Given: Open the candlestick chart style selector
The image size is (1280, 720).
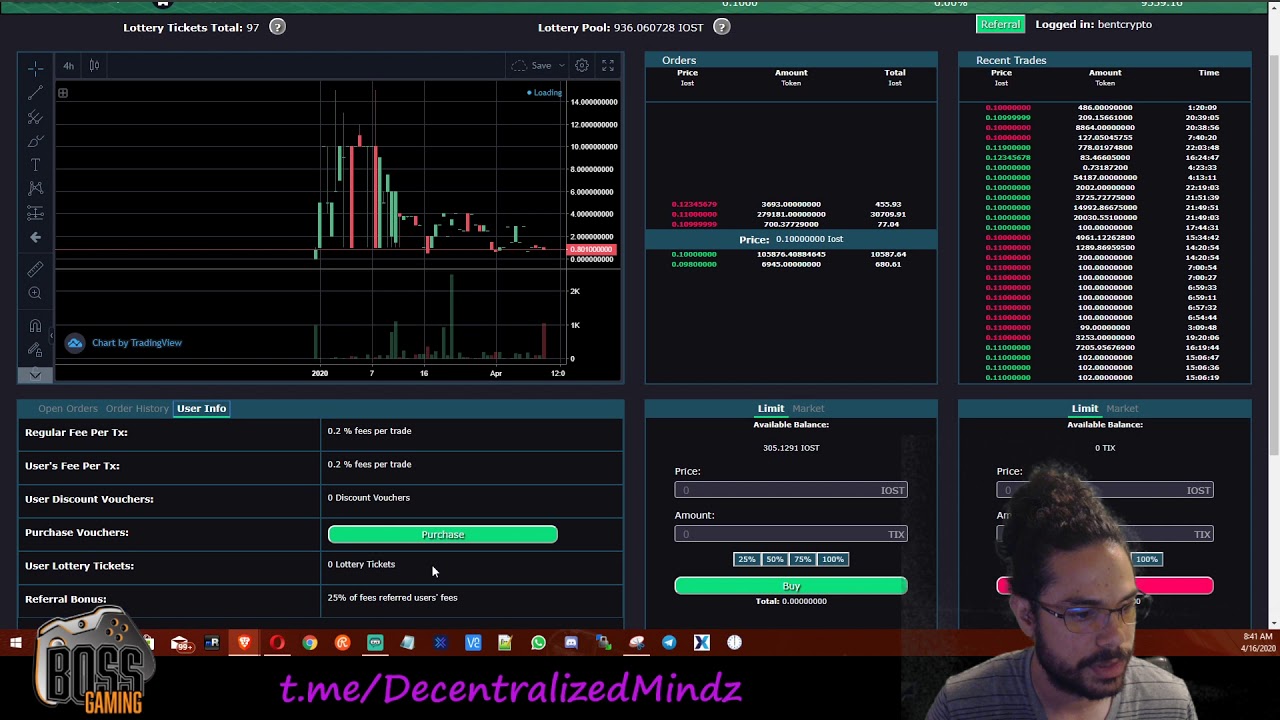Looking at the screenshot, I should (94, 66).
